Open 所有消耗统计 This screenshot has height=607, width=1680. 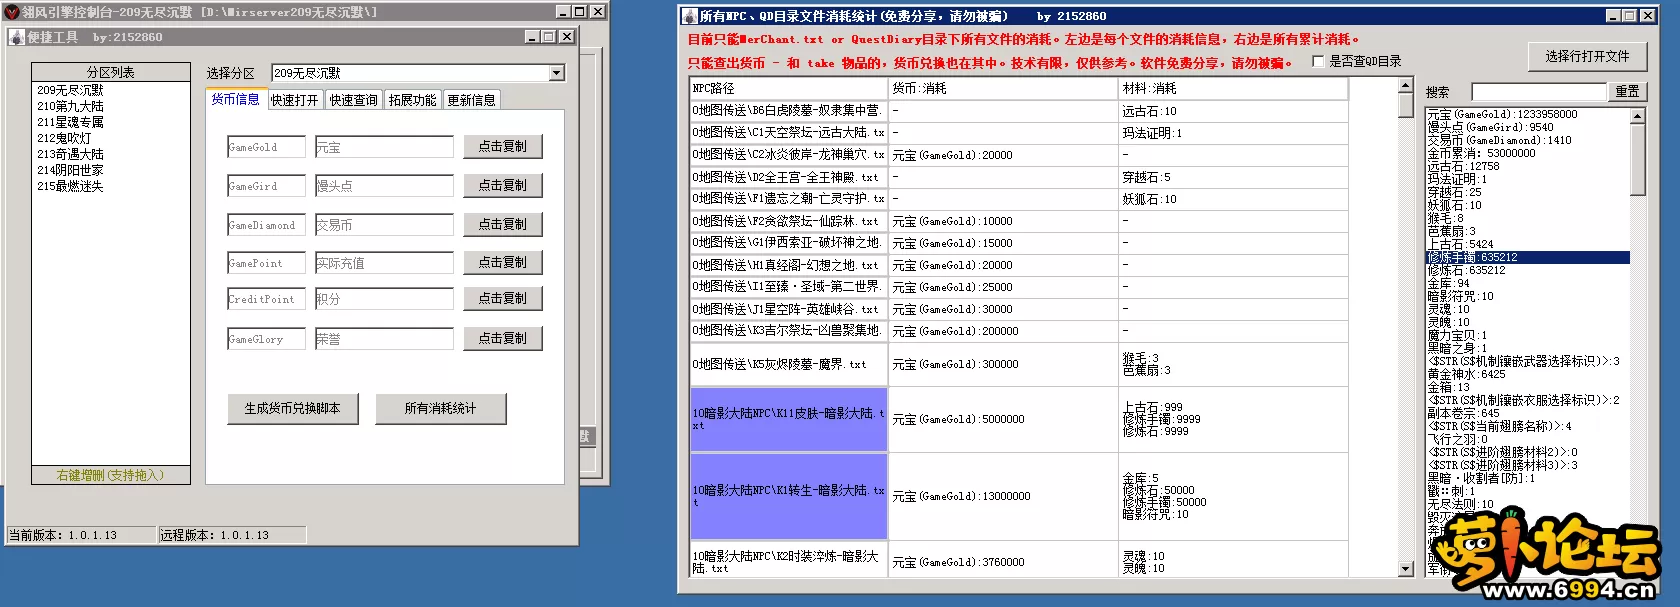point(440,408)
